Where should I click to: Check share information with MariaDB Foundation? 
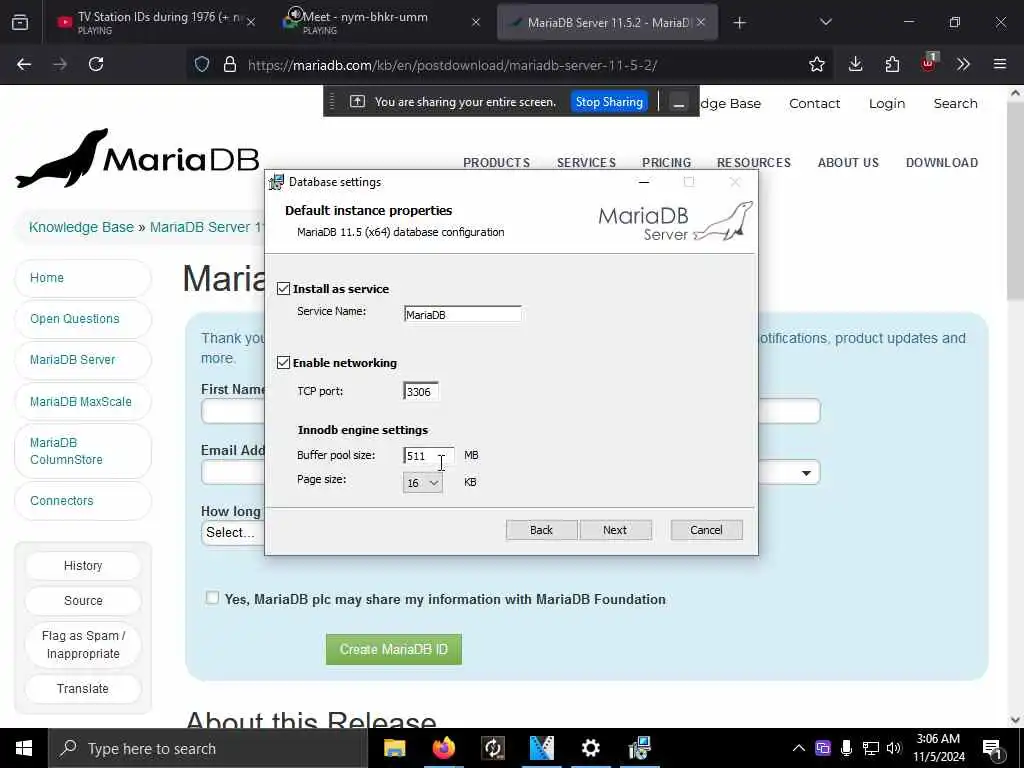pyautogui.click(x=212, y=598)
